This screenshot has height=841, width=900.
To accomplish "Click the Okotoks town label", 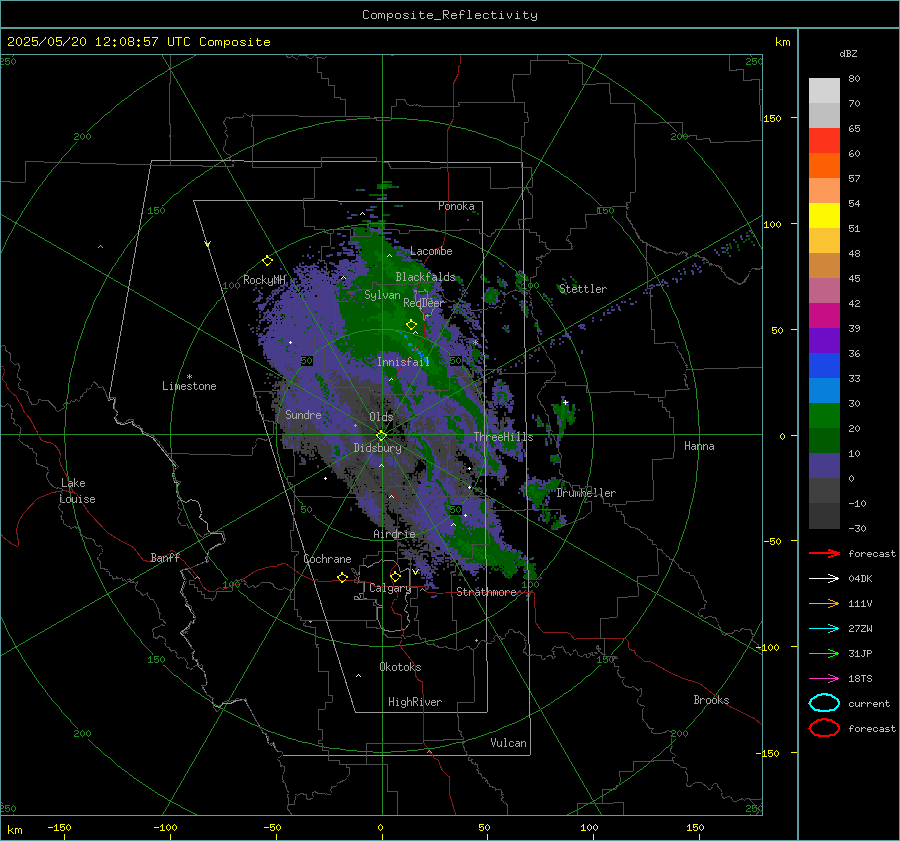I will 400,667.
